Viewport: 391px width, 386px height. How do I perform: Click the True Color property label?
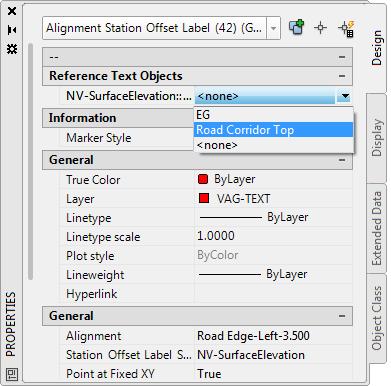click(x=93, y=180)
